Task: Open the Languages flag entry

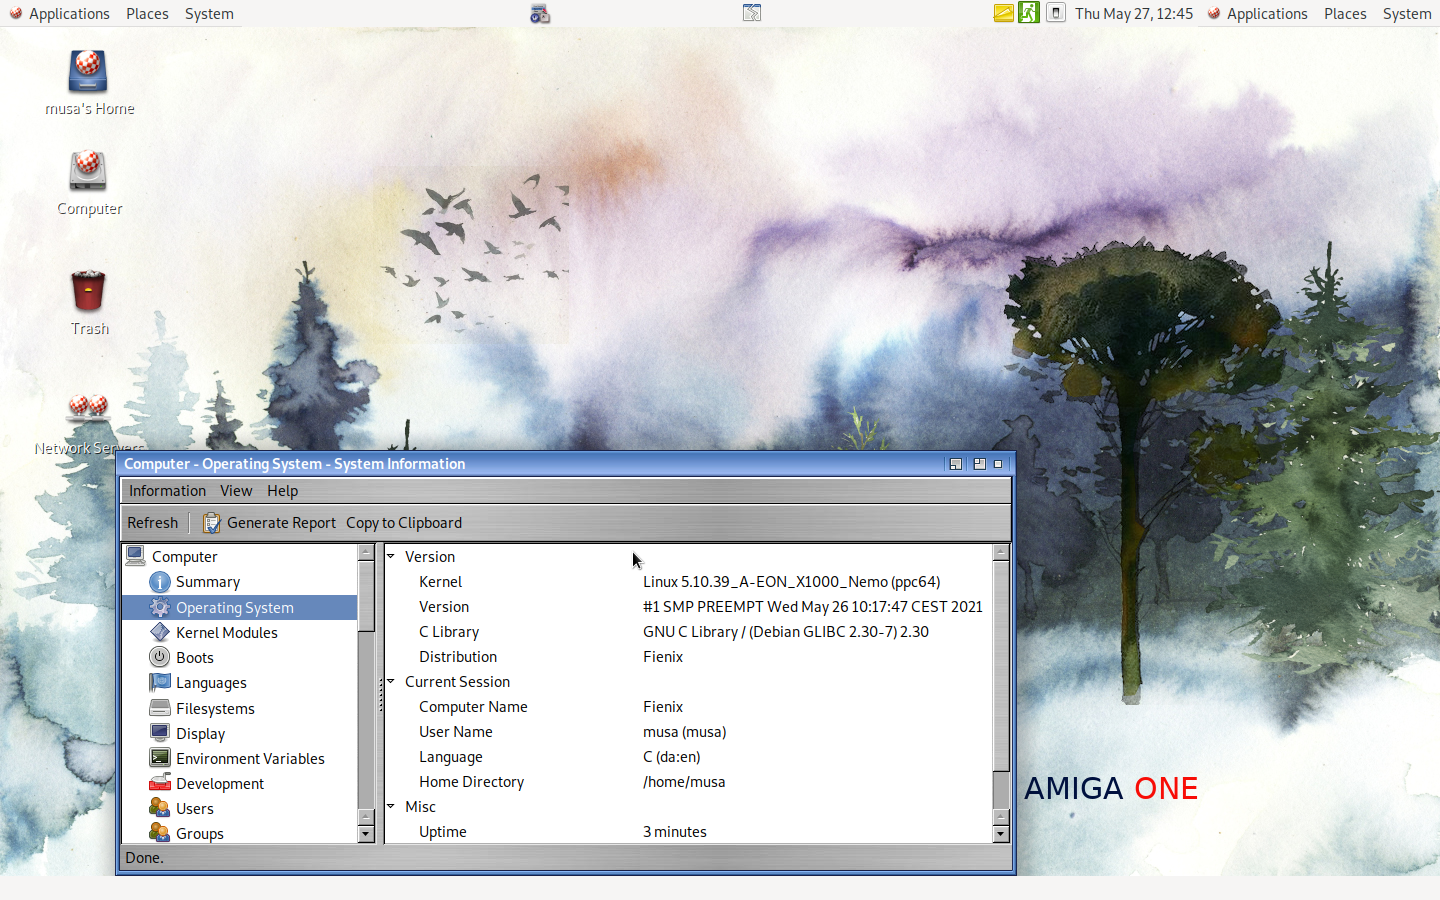Action: [x=160, y=683]
